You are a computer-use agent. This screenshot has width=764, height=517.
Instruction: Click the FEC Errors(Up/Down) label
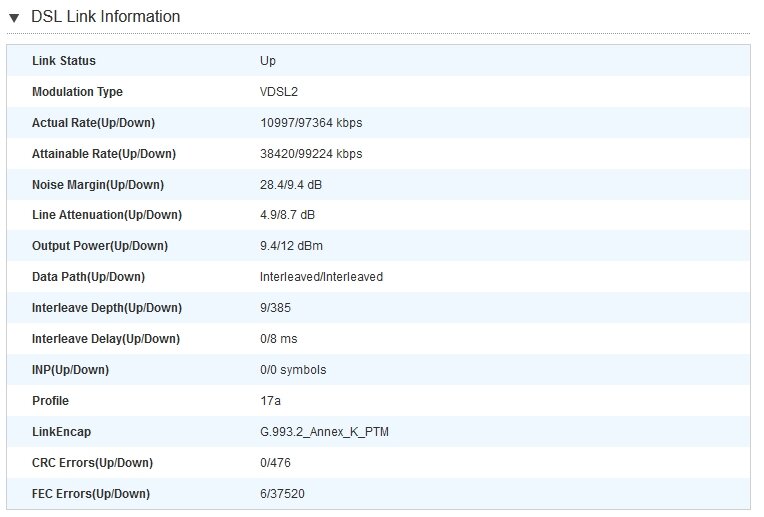(91, 494)
